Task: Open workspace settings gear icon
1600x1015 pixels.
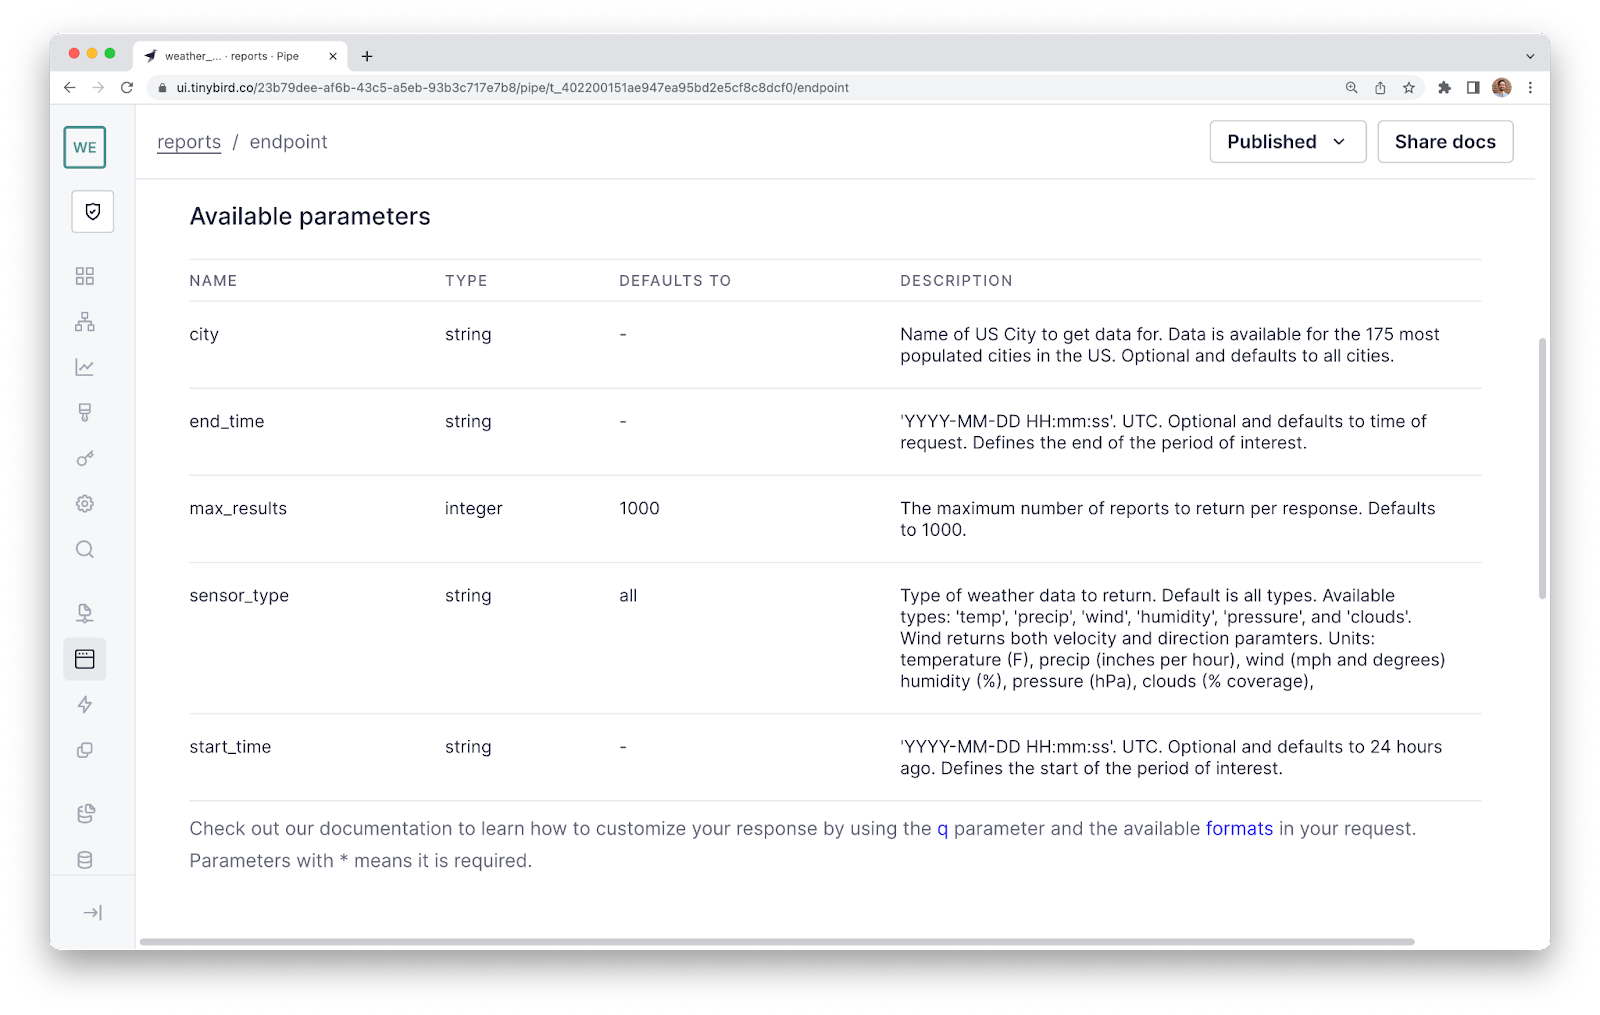Action: click(84, 503)
